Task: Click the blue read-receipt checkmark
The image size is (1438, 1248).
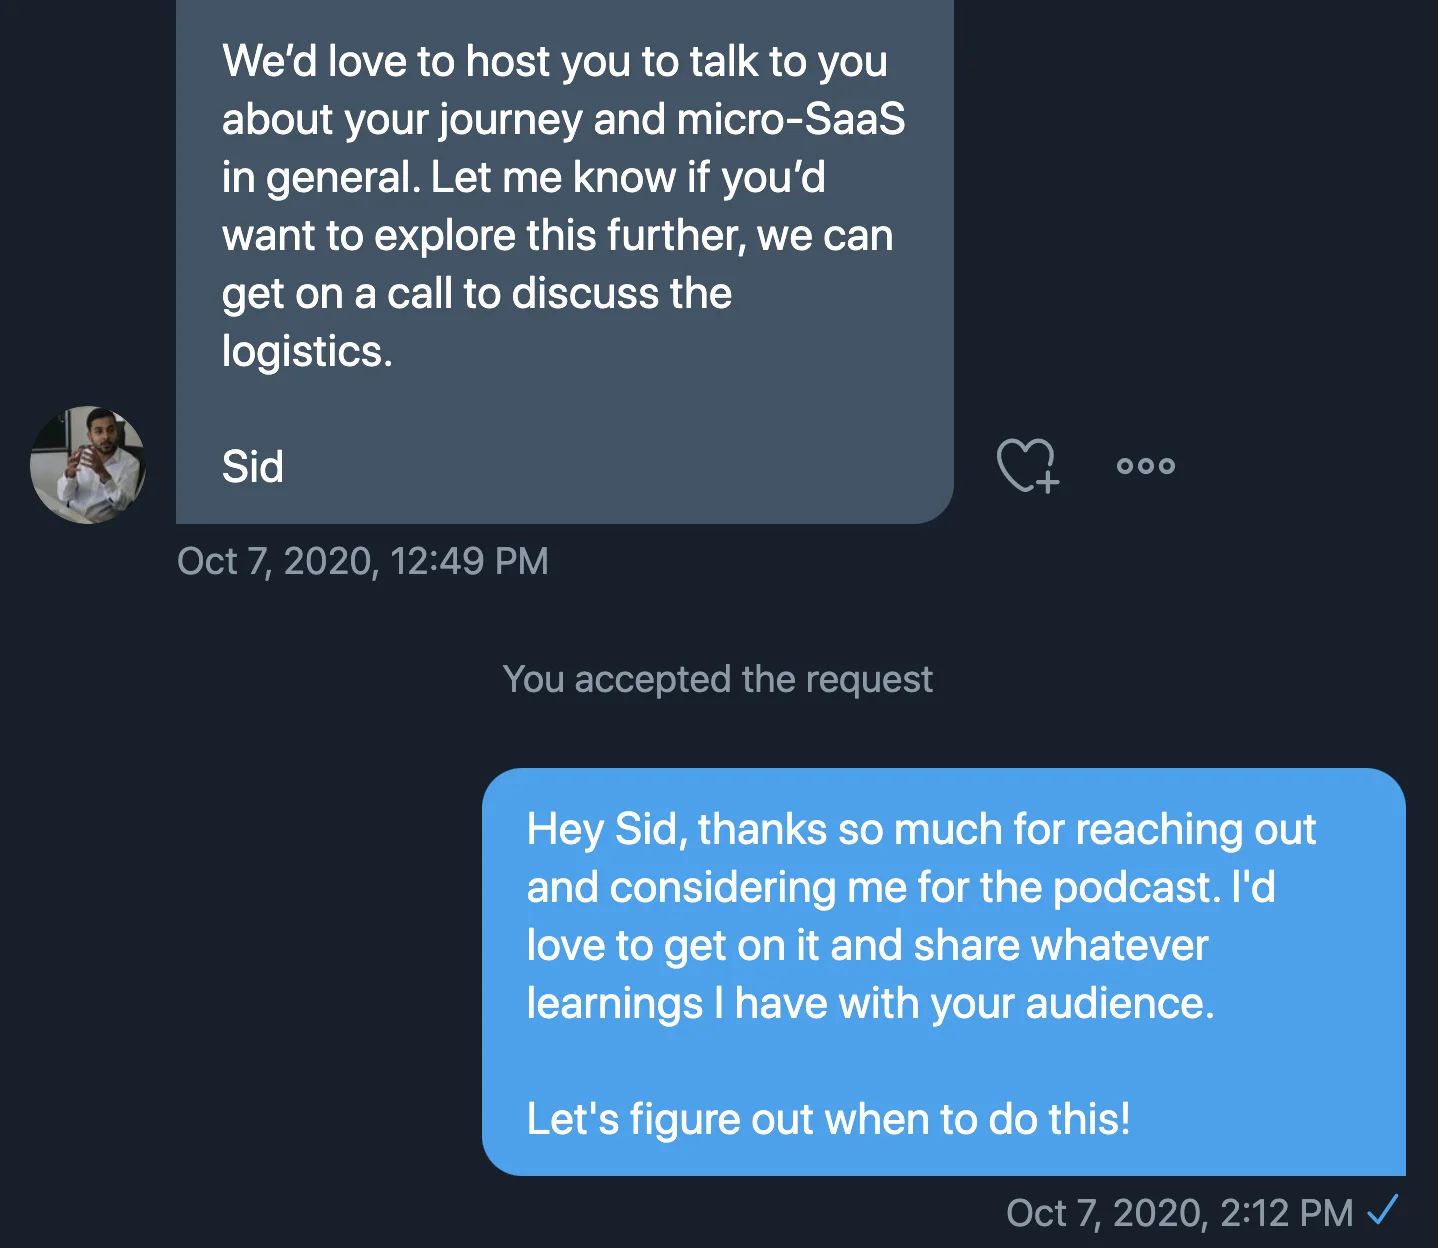Action: 1384,1211
